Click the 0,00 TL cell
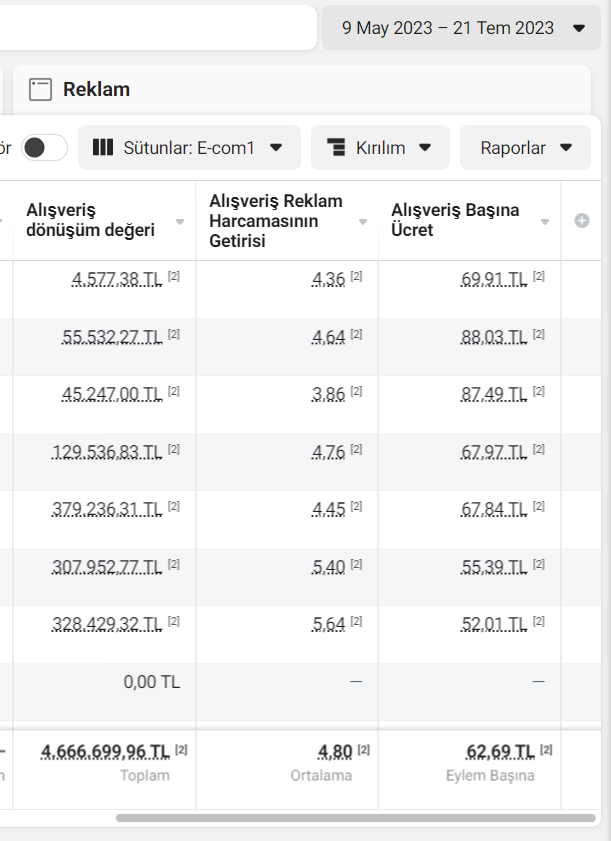 tap(152, 682)
